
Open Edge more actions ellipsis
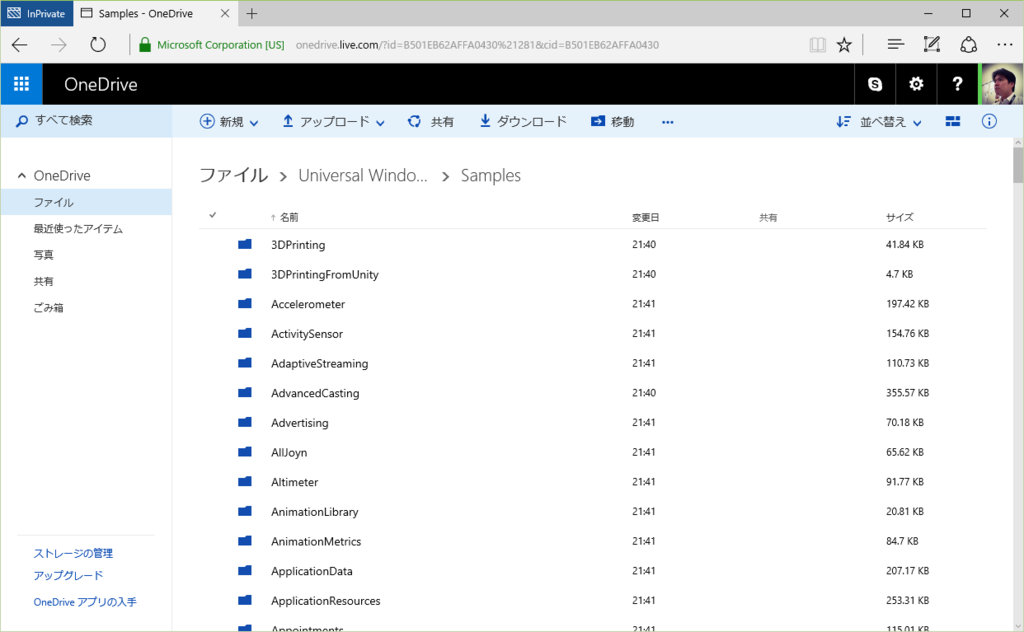1004,45
